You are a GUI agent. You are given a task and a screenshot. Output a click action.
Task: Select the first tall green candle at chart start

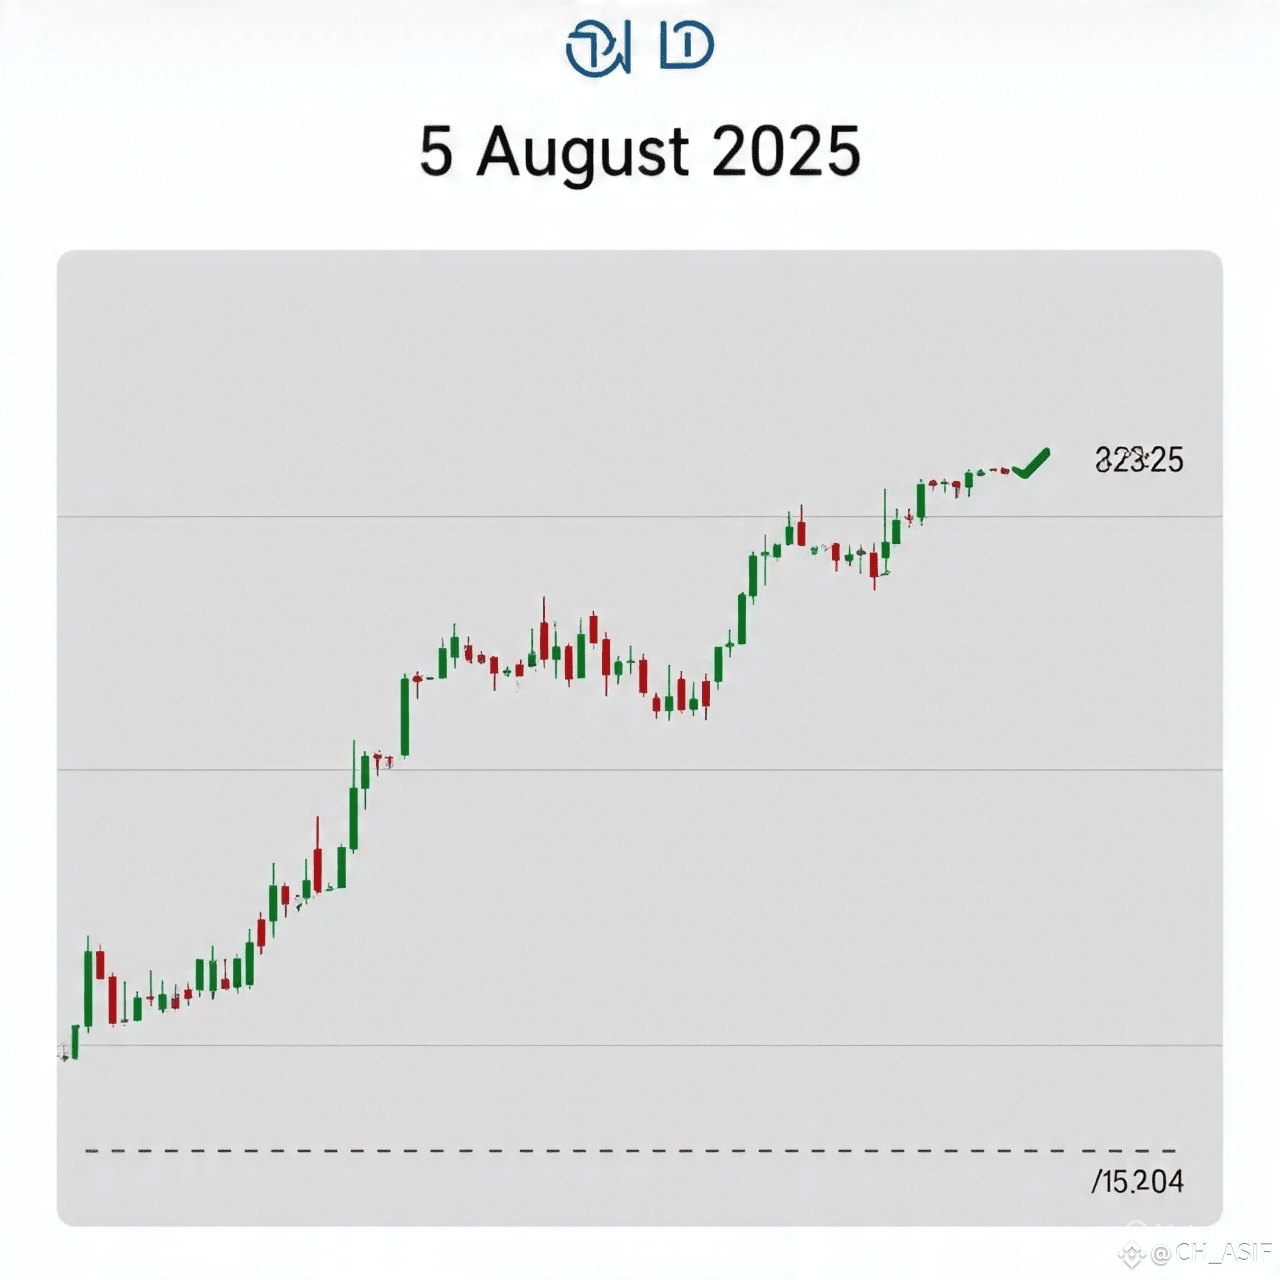click(88, 985)
